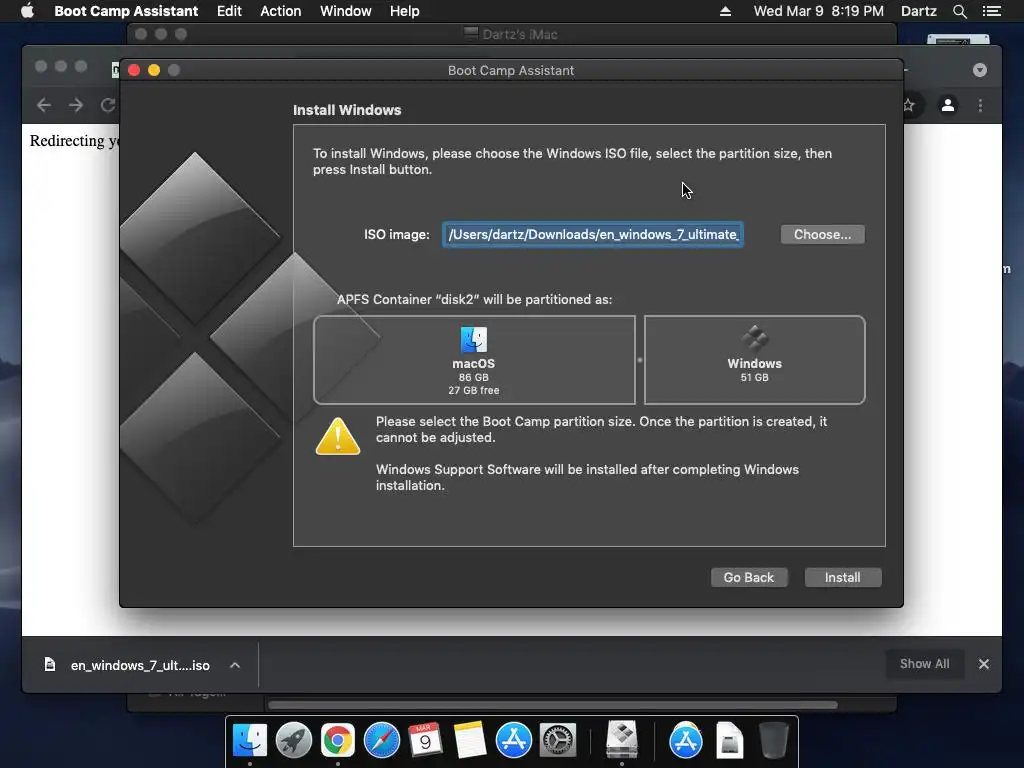Open the Notes app in Dock
The width and height of the screenshot is (1024, 768).
click(470, 741)
